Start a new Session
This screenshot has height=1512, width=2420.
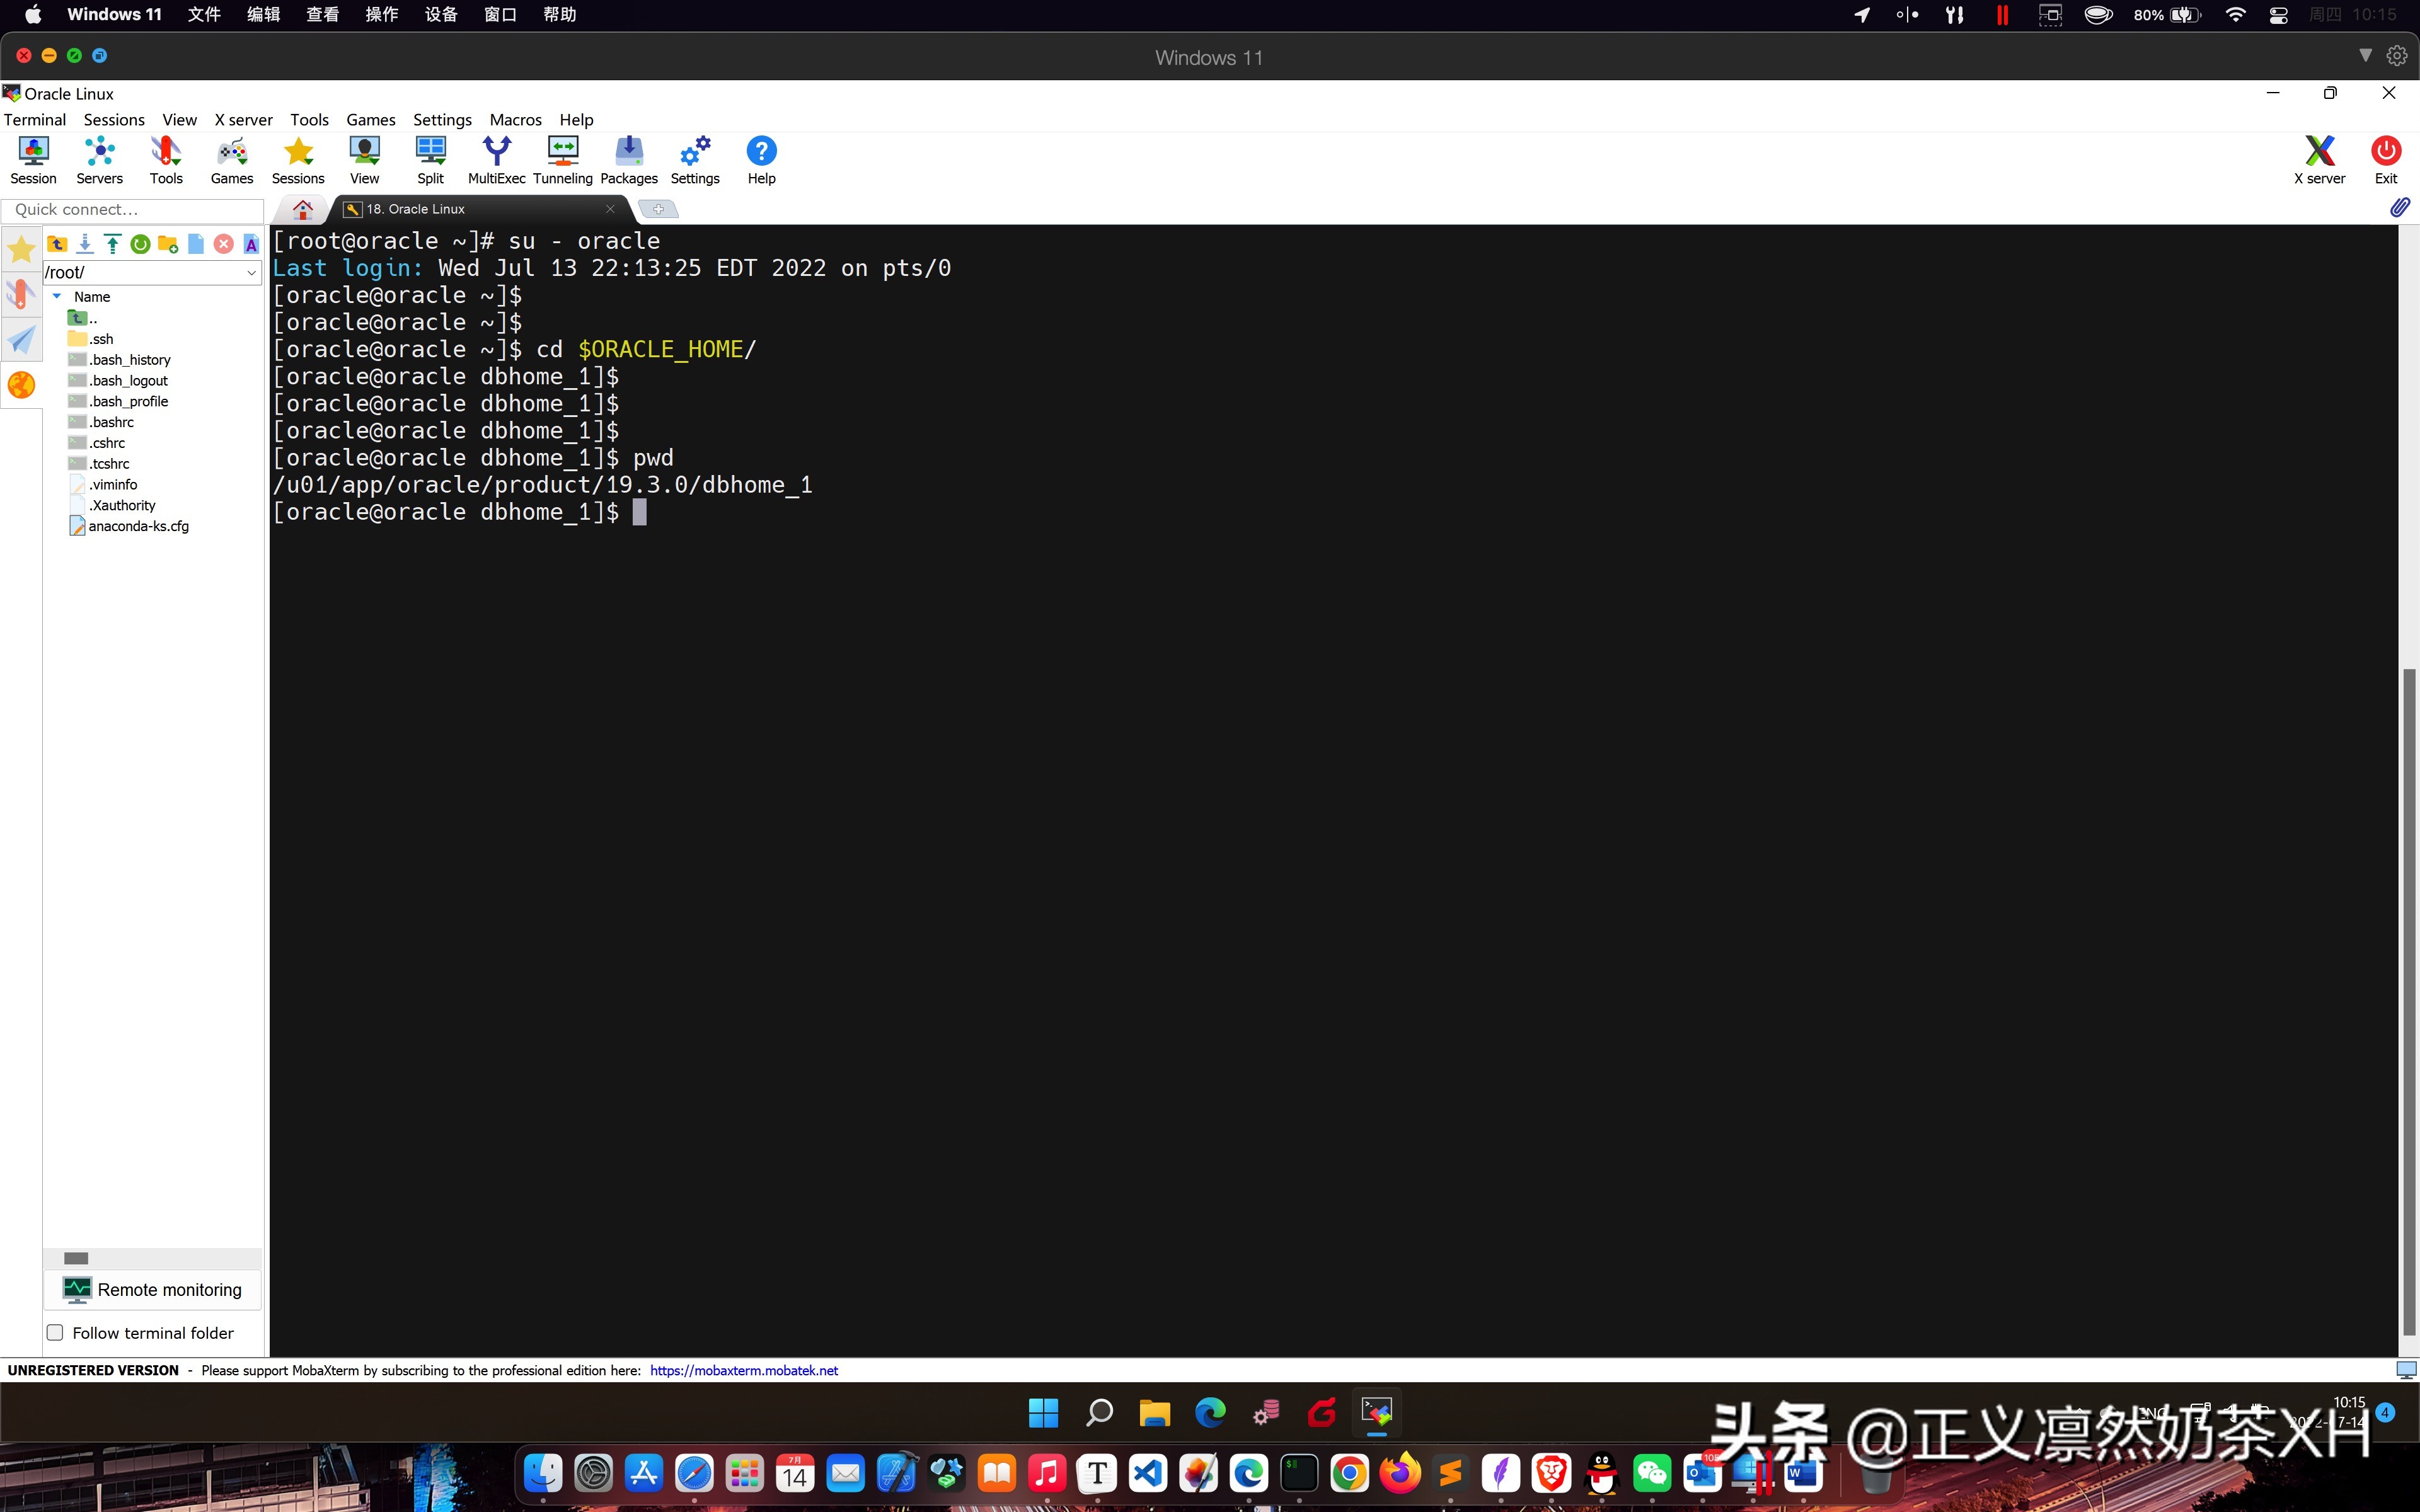pos(33,159)
